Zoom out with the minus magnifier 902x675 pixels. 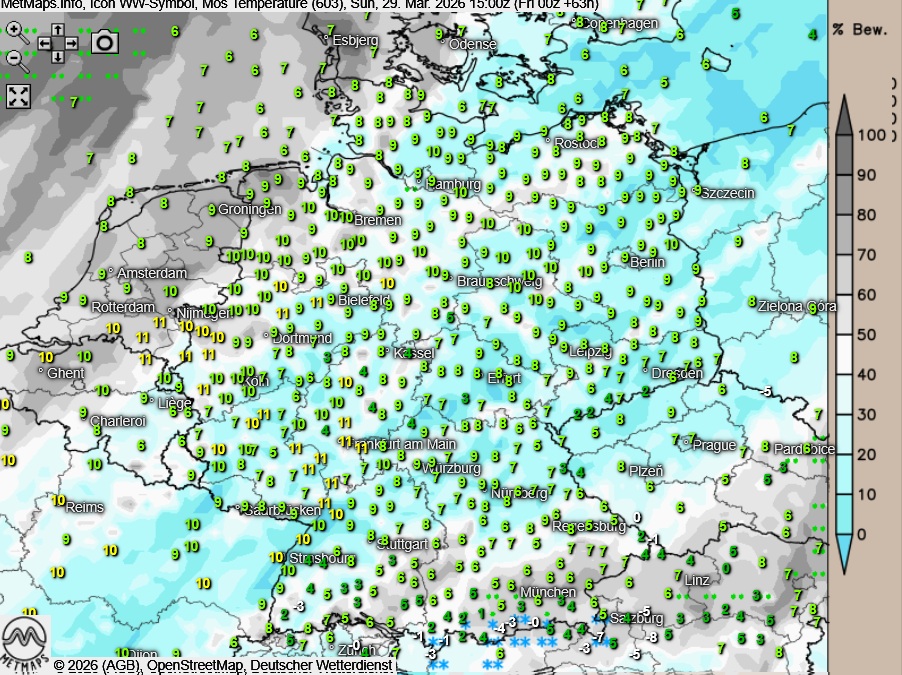point(16,58)
